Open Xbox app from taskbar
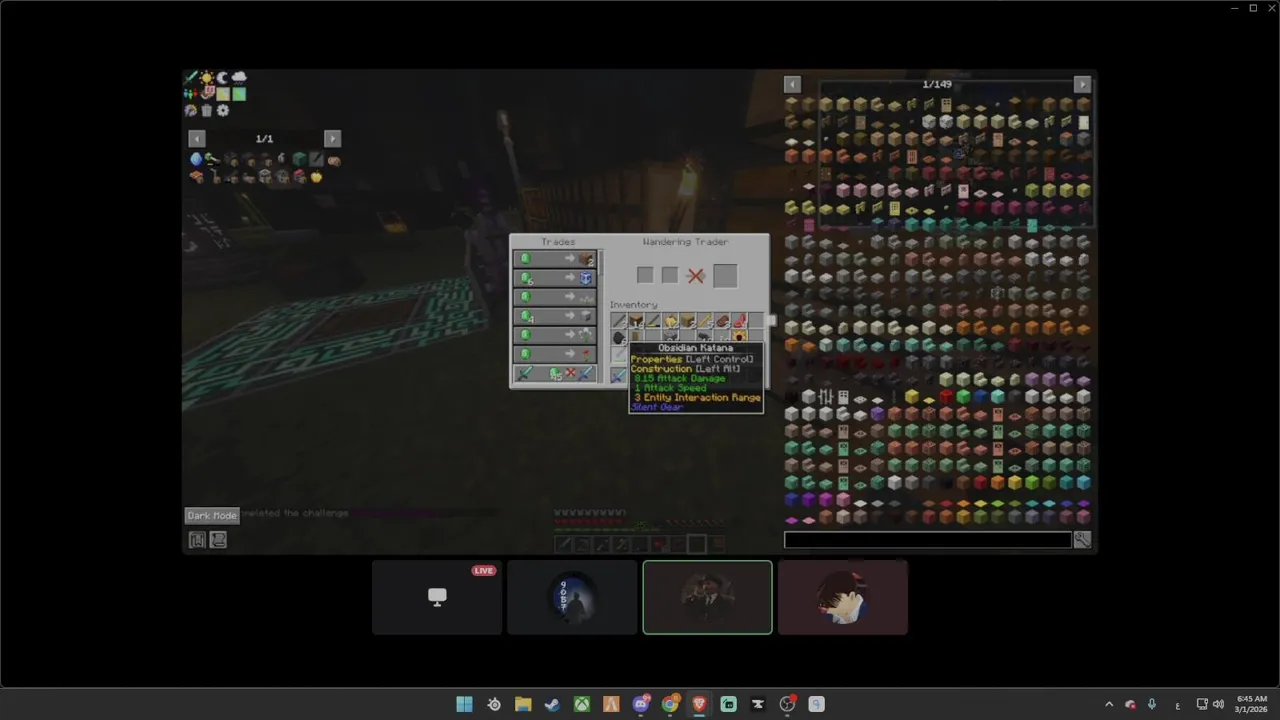The height and width of the screenshot is (720, 1280). (x=581, y=704)
